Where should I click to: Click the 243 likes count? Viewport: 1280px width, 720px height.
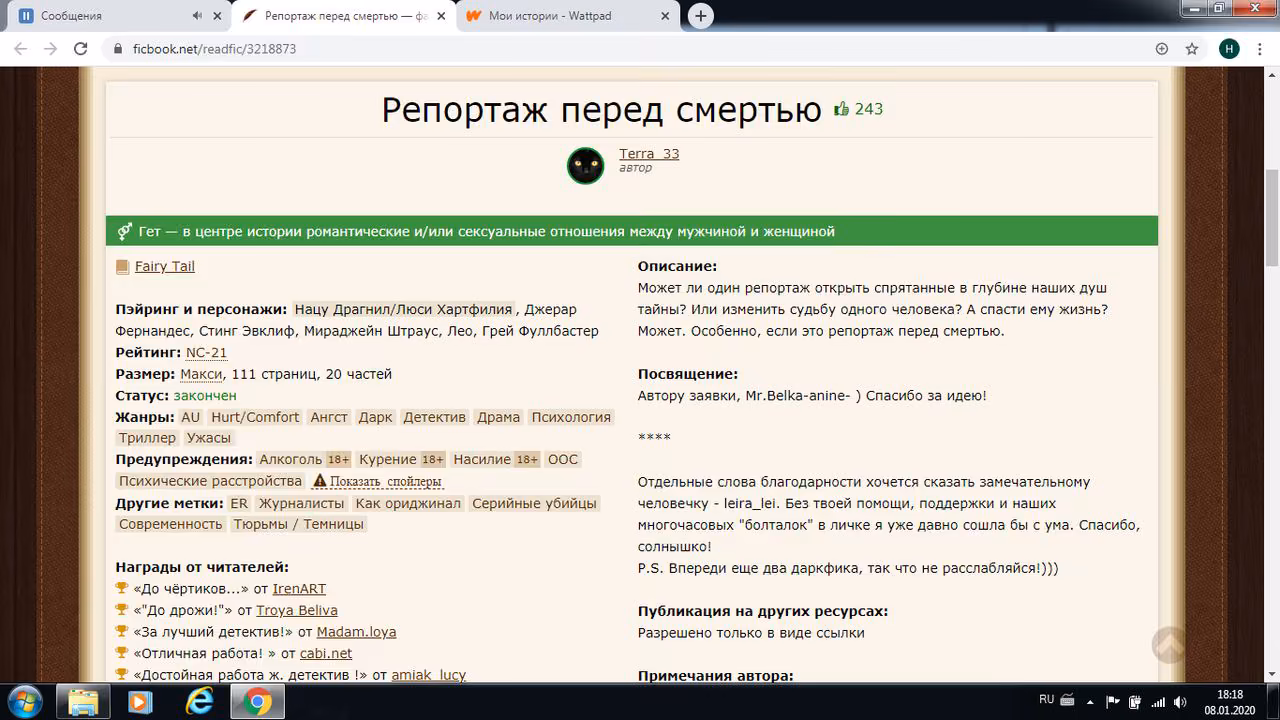tap(869, 109)
